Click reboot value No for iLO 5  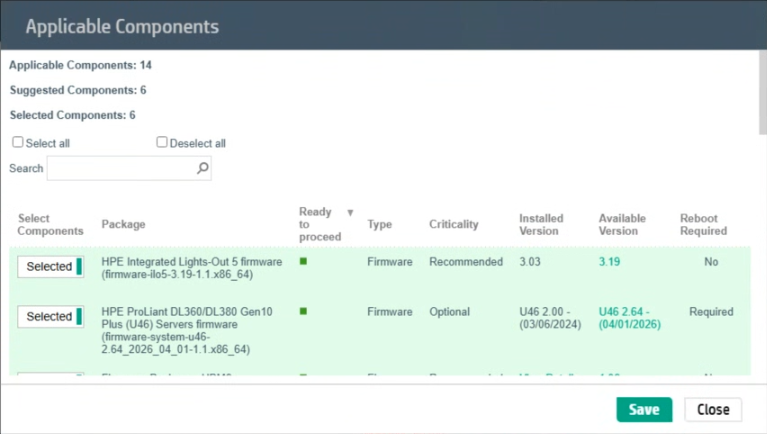711,262
